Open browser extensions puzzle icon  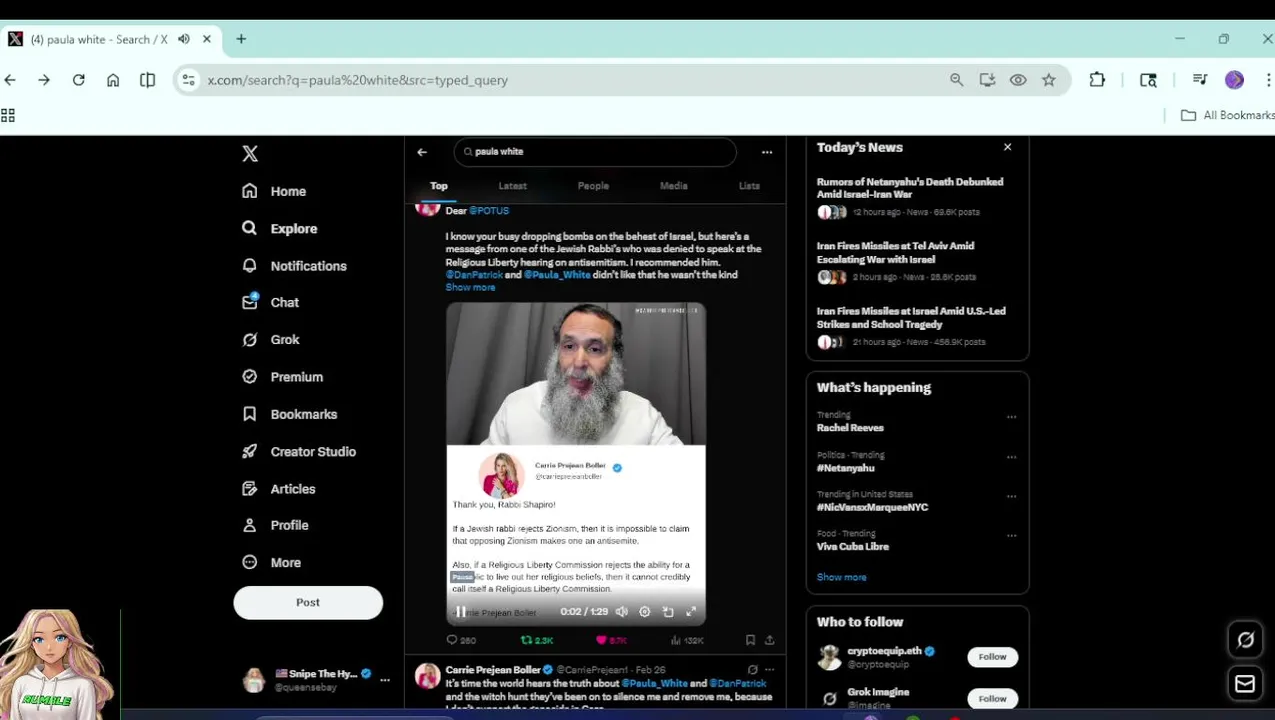[1097, 80]
